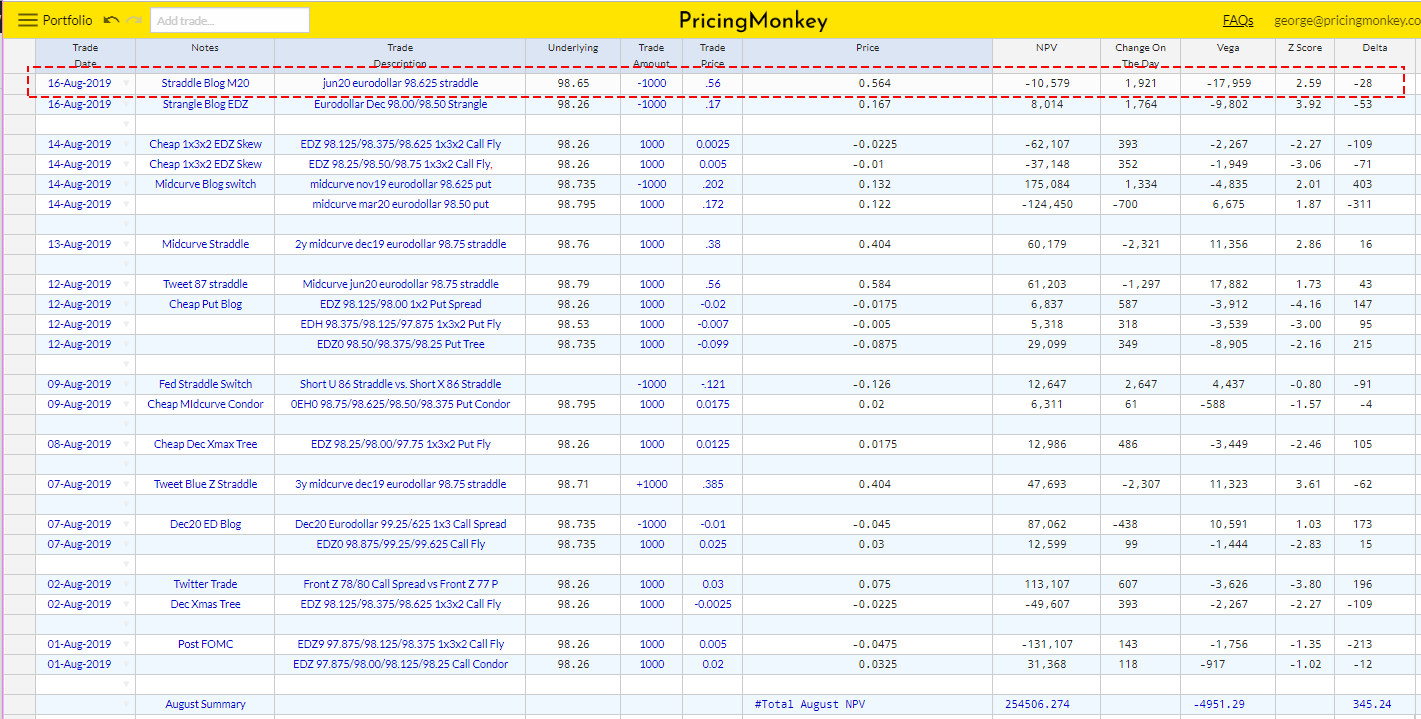Select 'EDZ 97.875/98.00/98.125/98.25 Call Condor' cell
The height and width of the screenshot is (719, 1421).
[x=400, y=664]
